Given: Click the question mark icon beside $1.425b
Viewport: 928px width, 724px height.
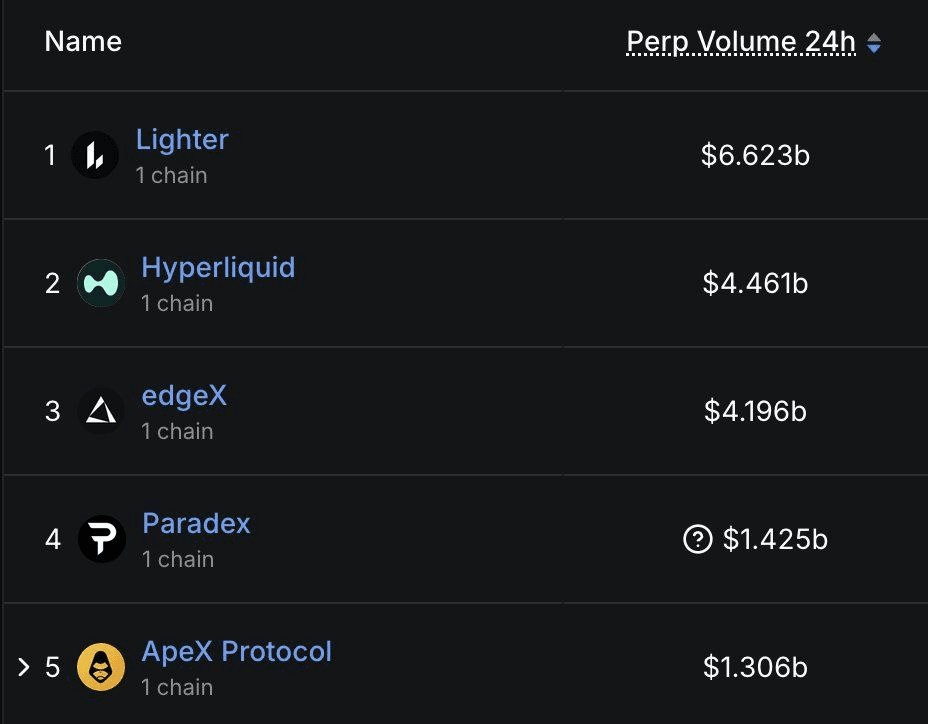Looking at the screenshot, I should [696, 540].
